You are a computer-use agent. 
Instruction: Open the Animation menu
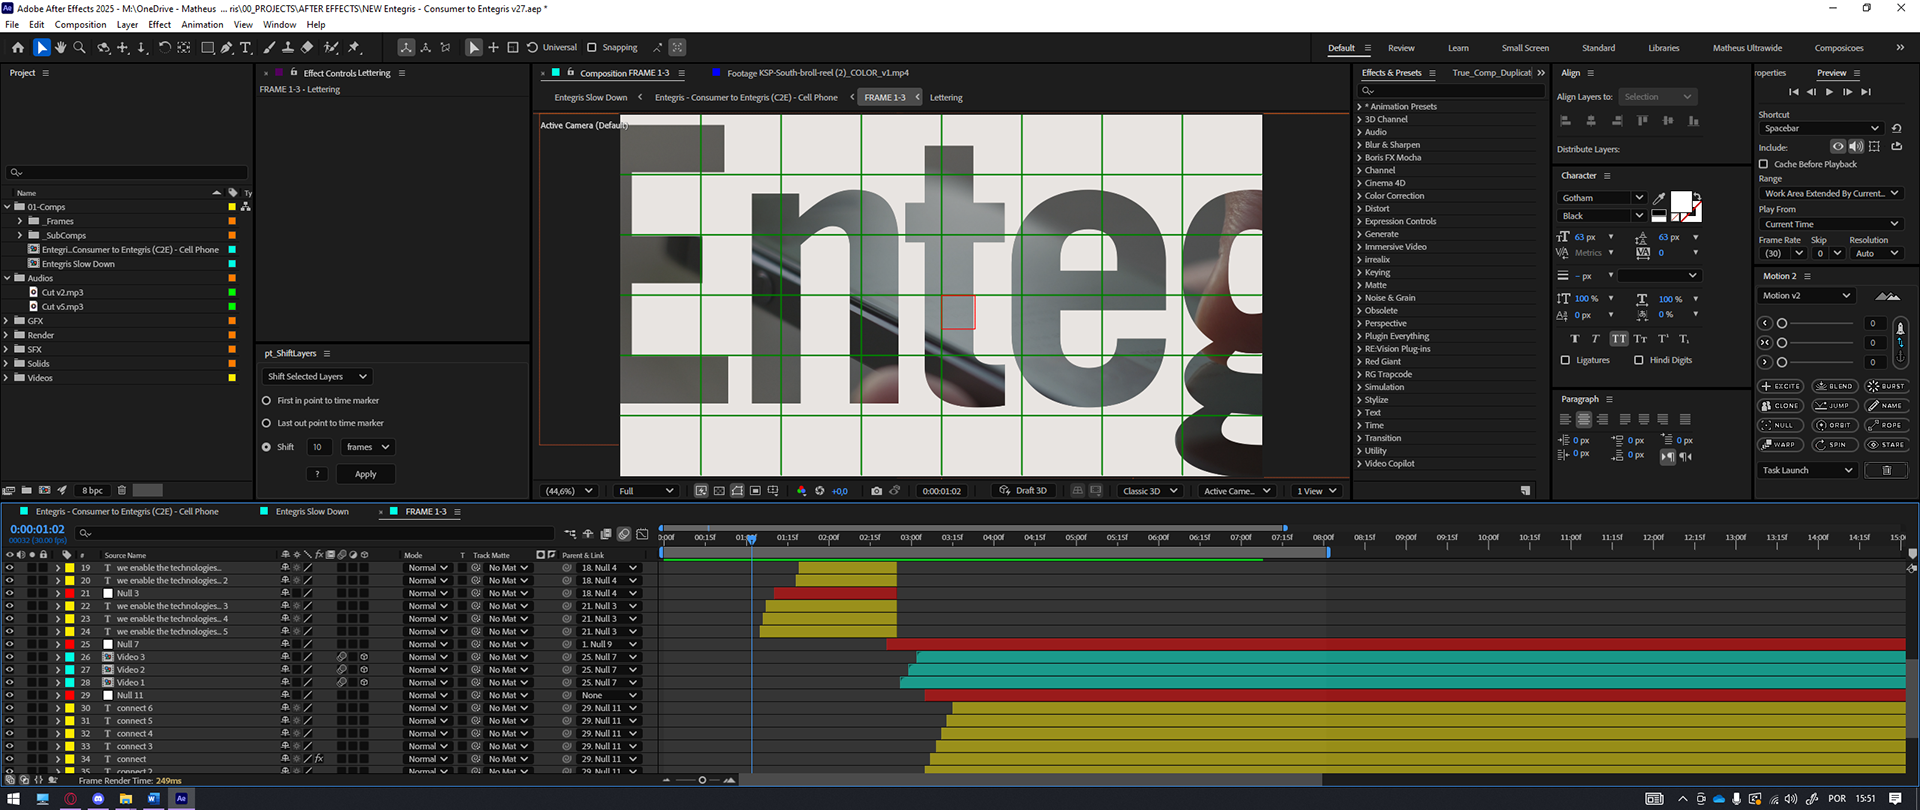tap(202, 24)
